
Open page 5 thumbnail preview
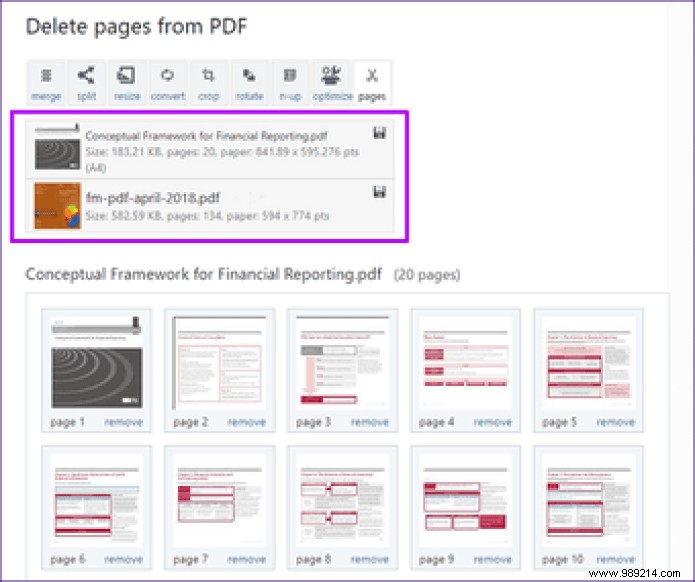pyautogui.click(x=589, y=363)
